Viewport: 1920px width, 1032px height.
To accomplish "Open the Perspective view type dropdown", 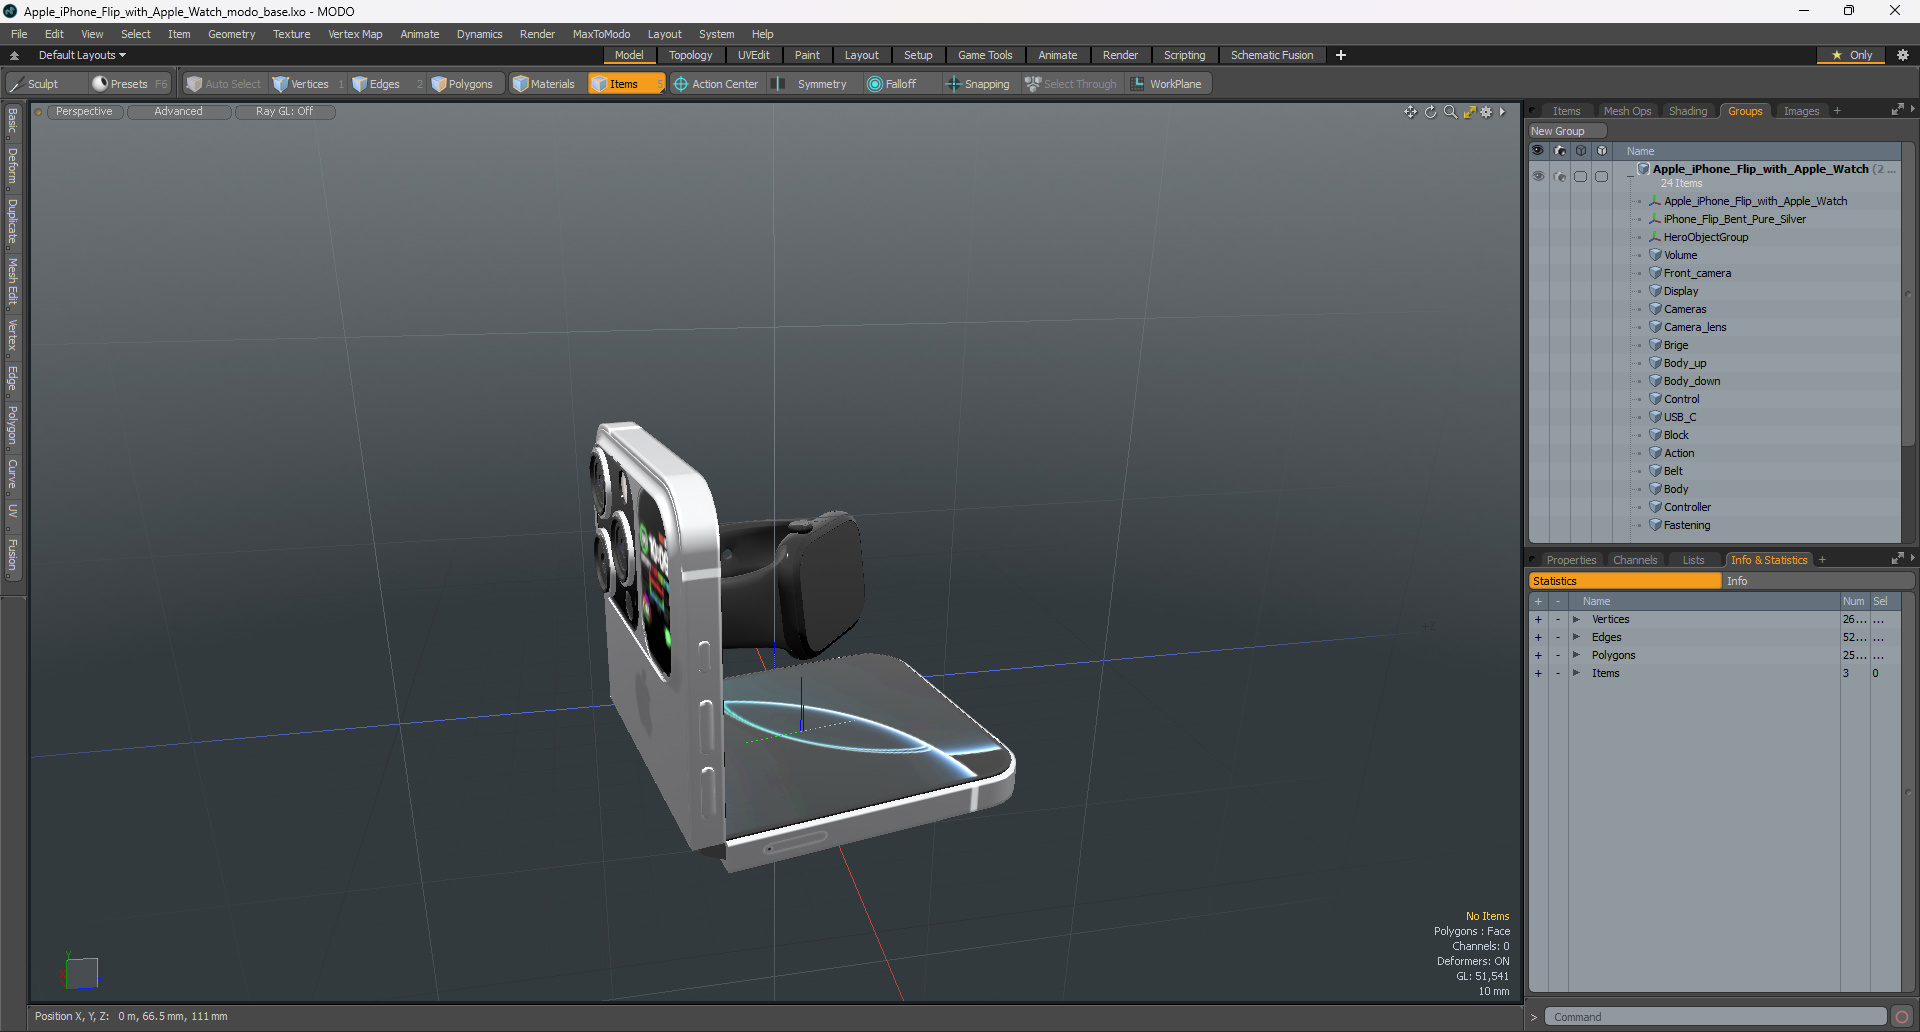I will click(84, 112).
